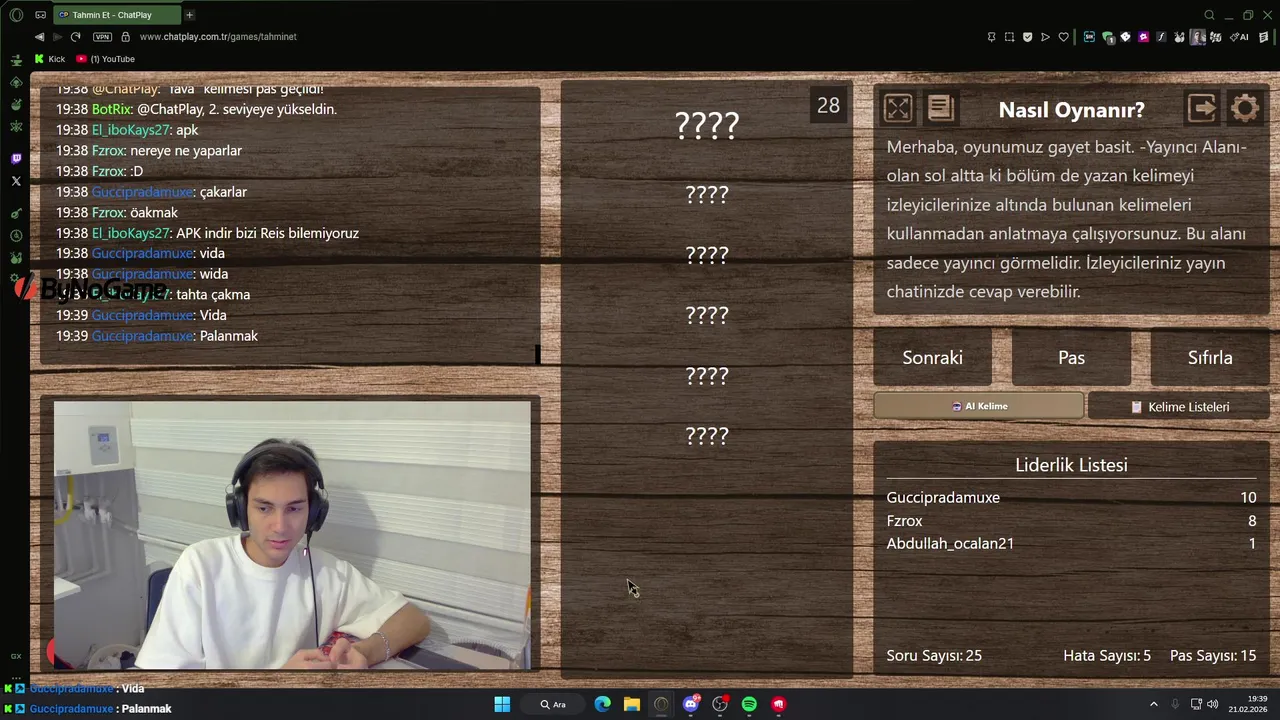Open Discord from taskbar
Viewport: 1280px width, 720px height.
(690, 704)
